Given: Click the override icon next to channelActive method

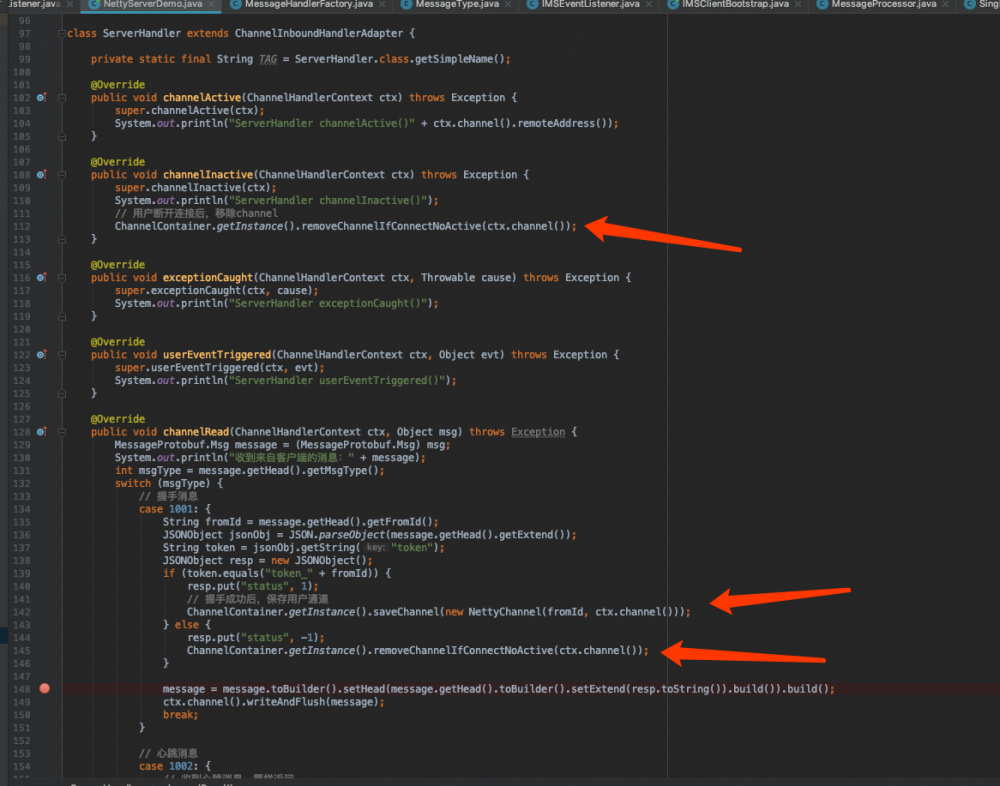Looking at the screenshot, I should click(41, 97).
